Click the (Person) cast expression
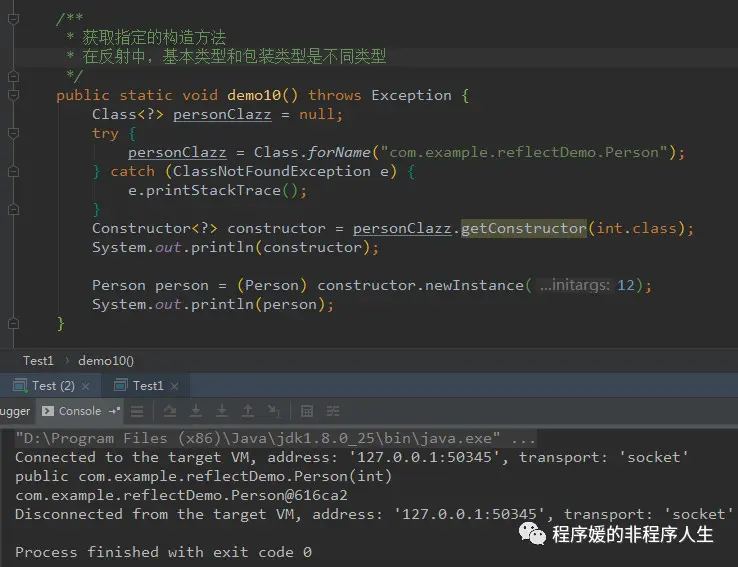 tap(272, 285)
